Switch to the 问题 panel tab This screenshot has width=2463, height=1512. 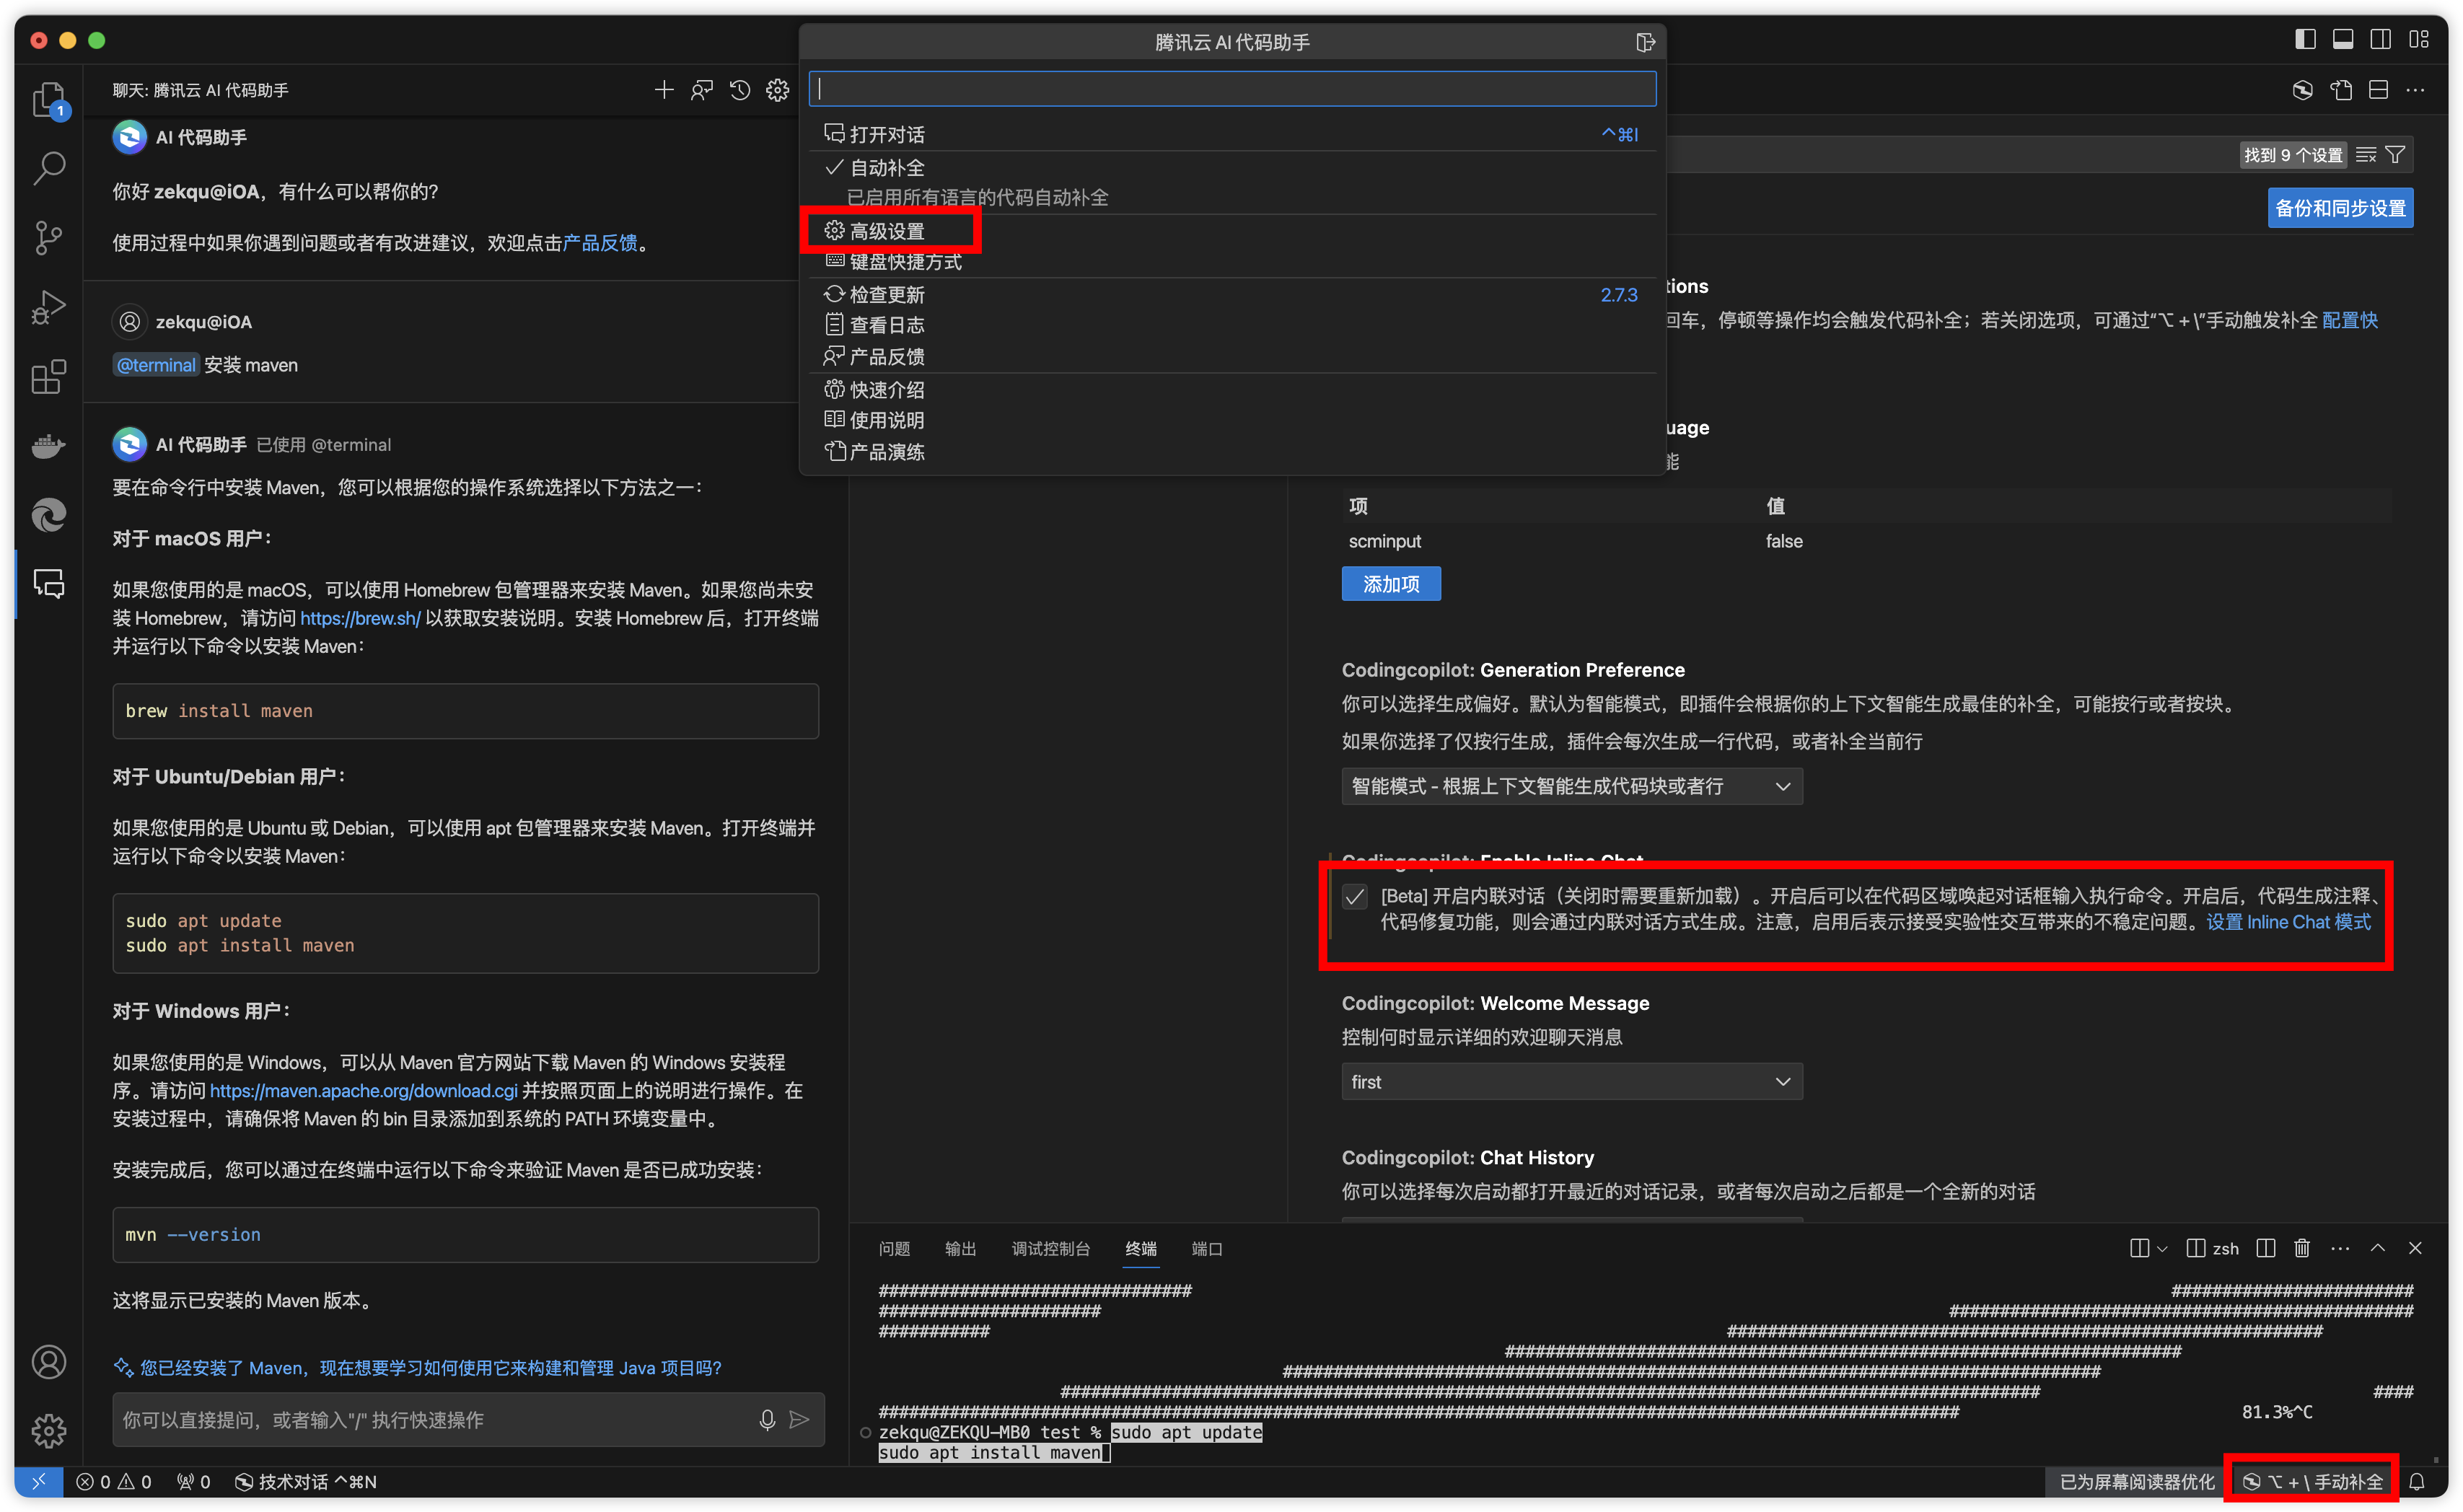894,1249
